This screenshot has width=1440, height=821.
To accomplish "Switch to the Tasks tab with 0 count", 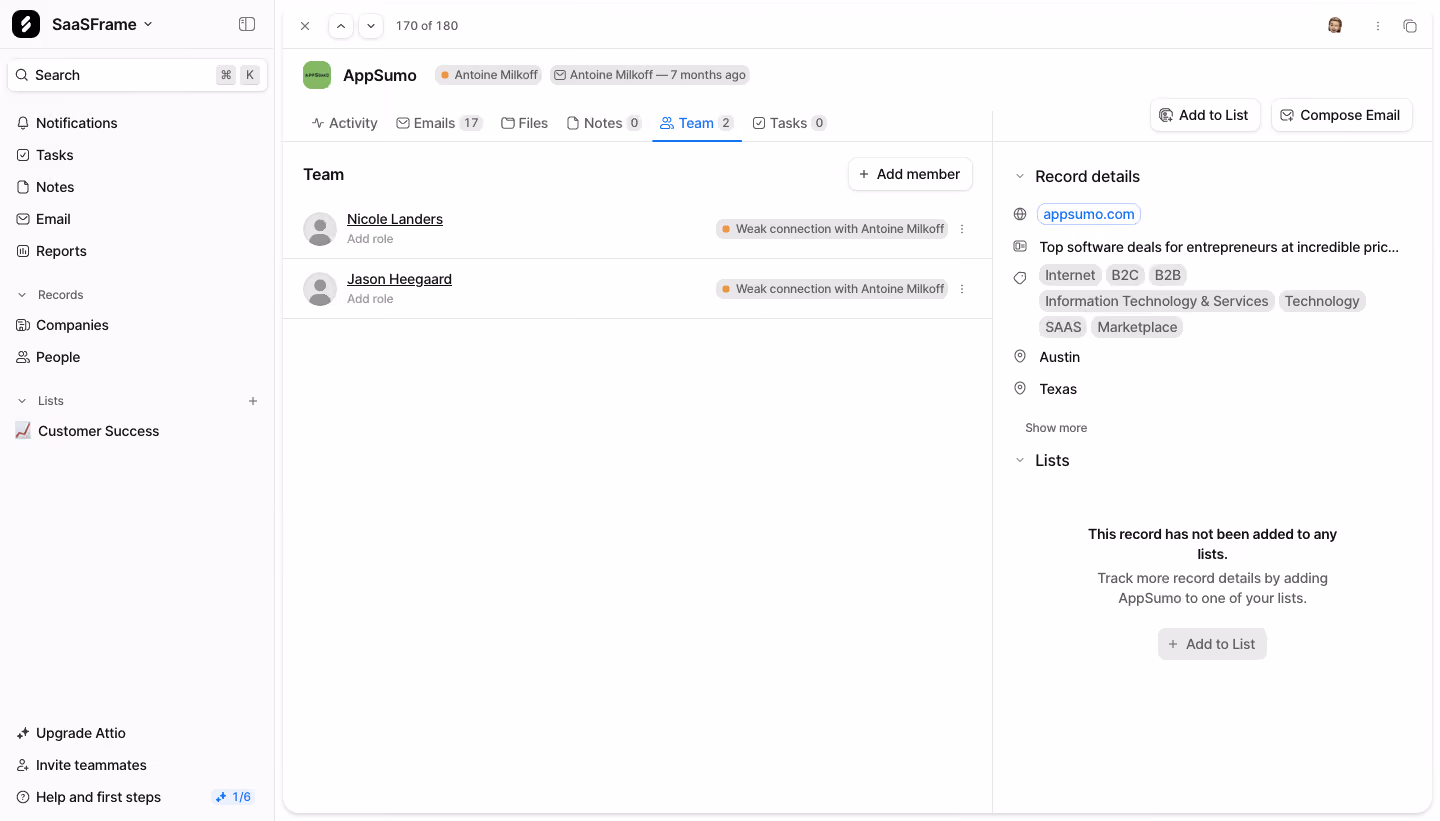I will pos(789,123).
